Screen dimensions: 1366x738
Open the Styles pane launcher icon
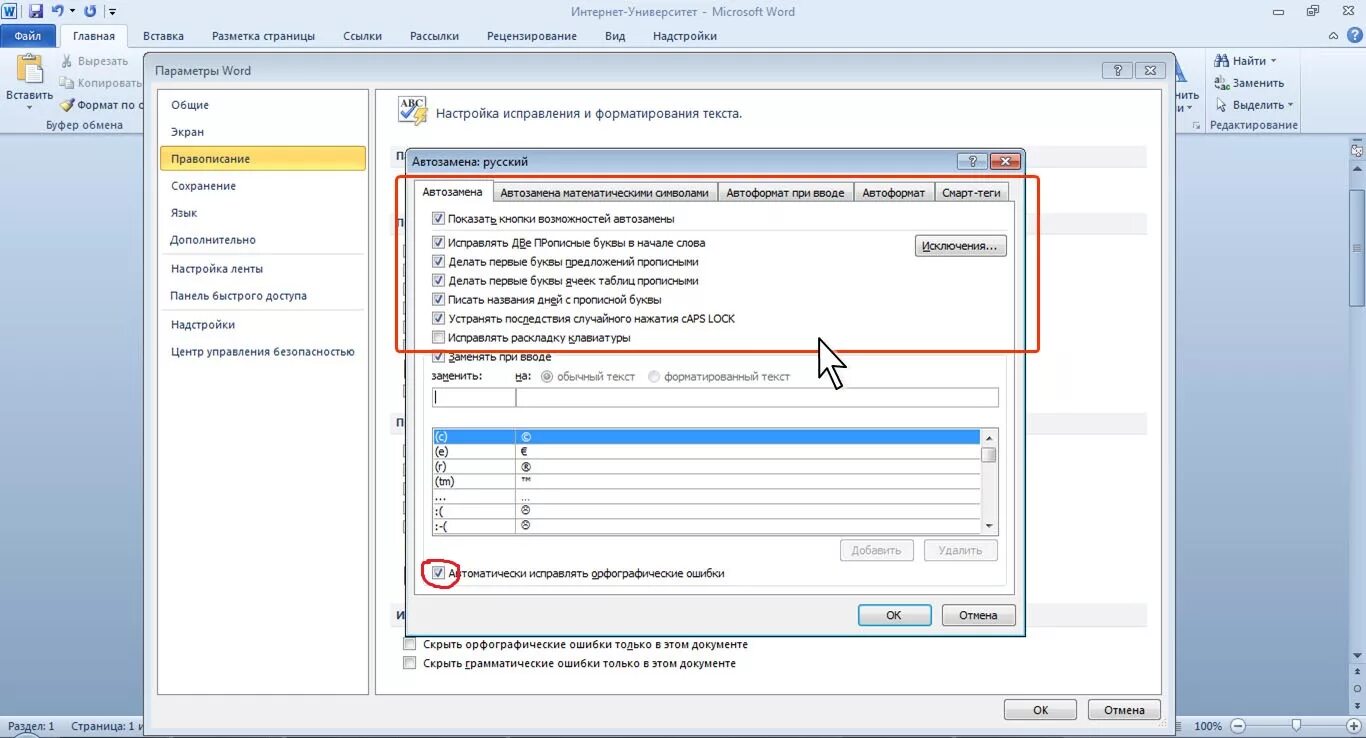[1197, 126]
